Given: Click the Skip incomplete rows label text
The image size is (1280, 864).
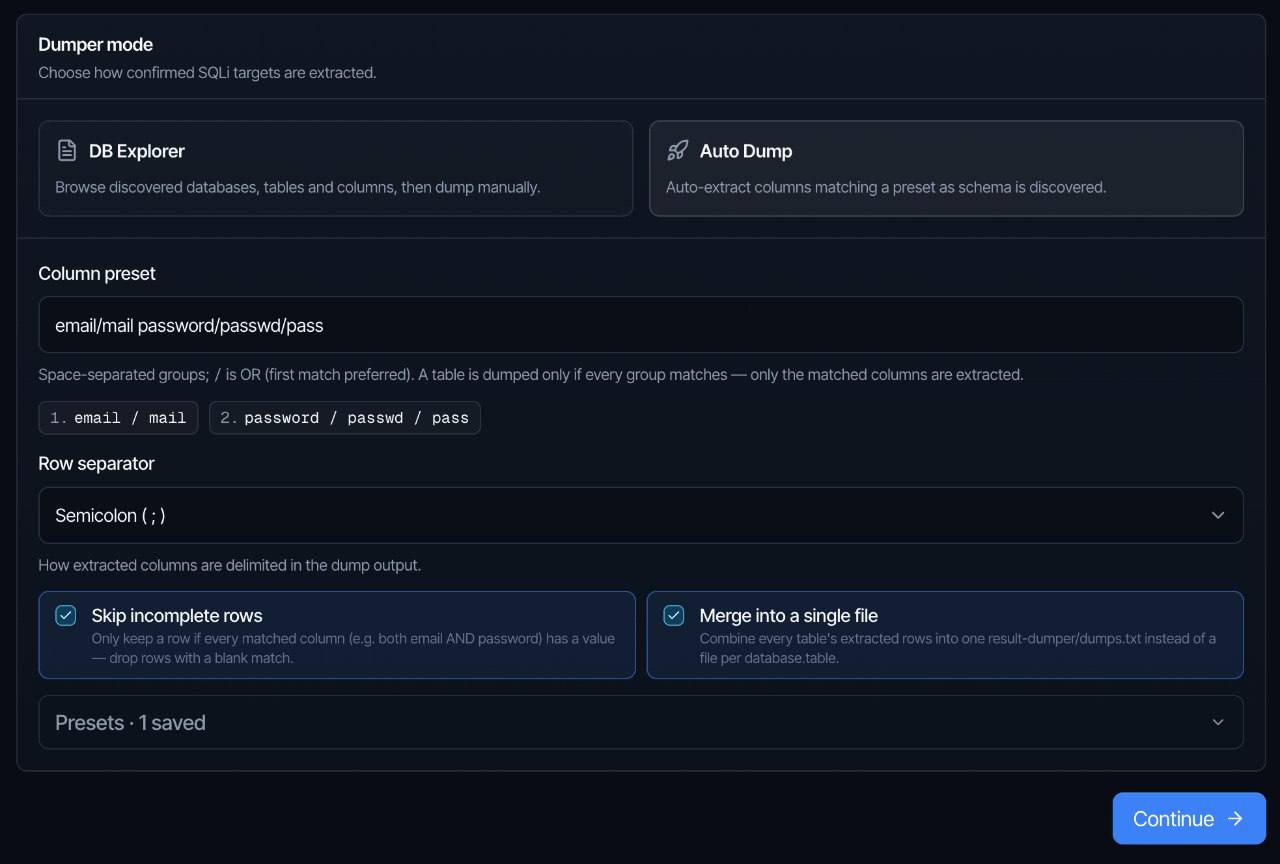Looking at the screenshot, I should [177, 616].
